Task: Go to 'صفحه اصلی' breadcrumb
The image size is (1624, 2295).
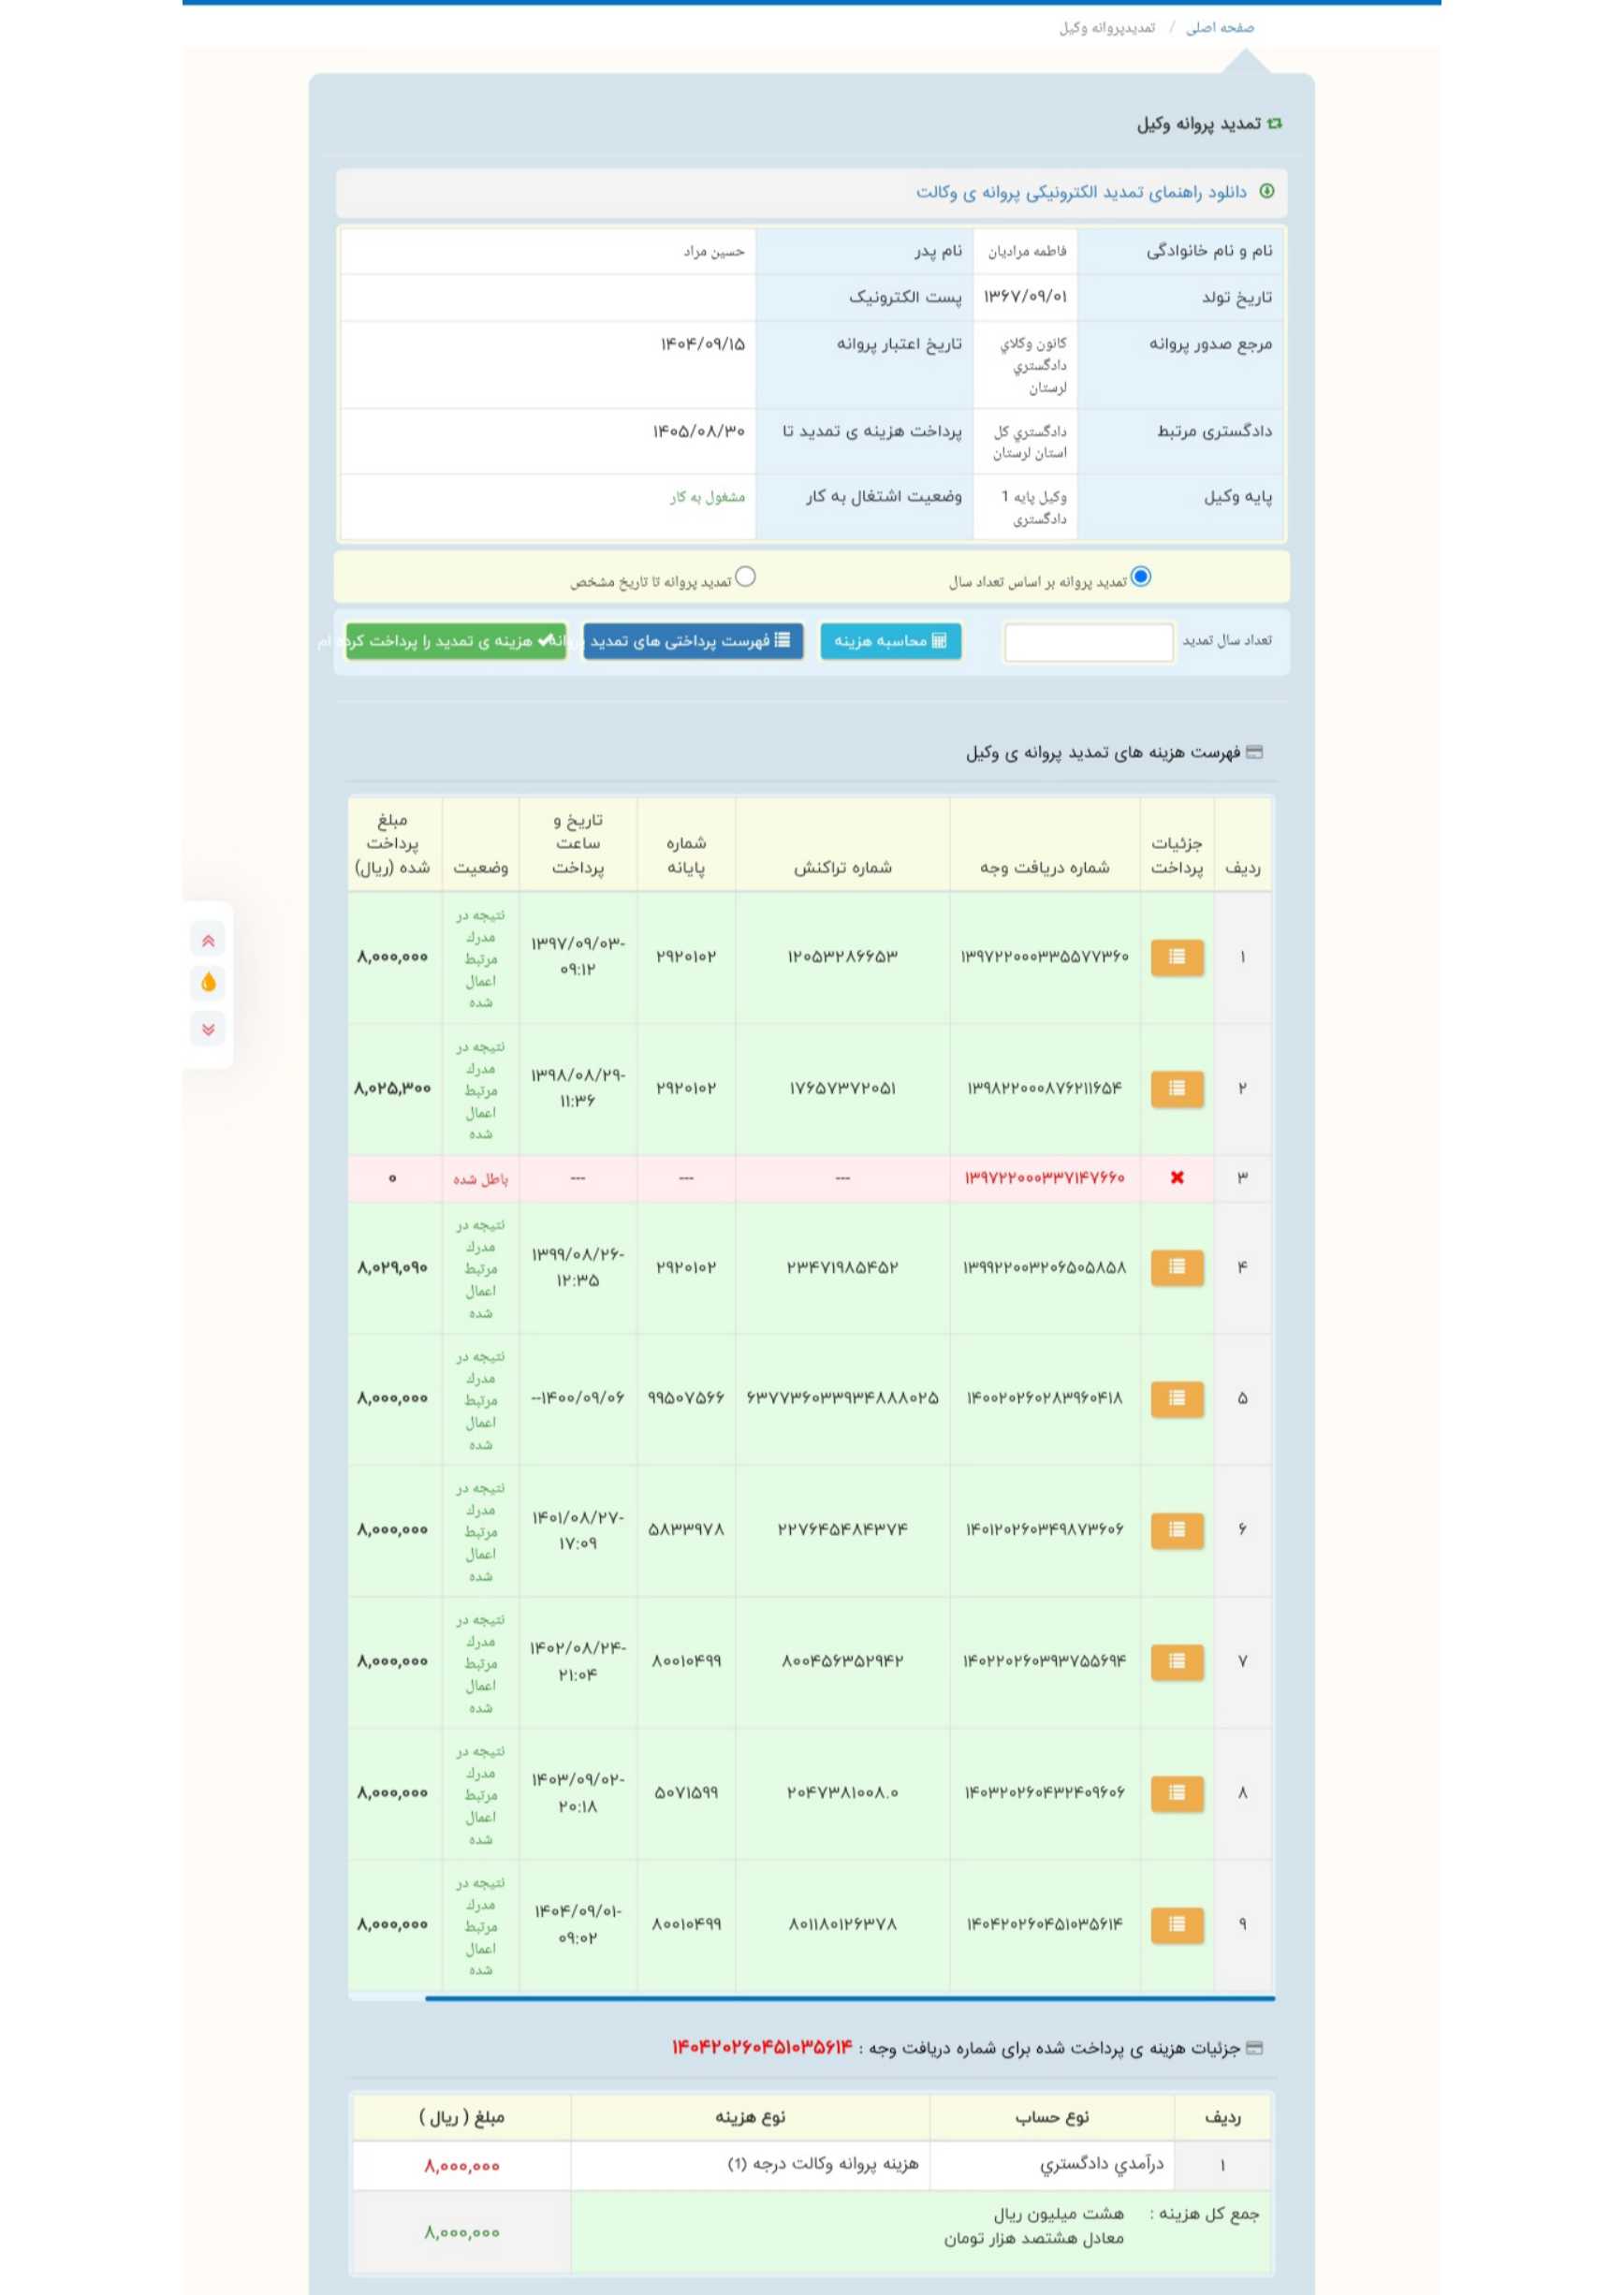Action: (1219, 28)
